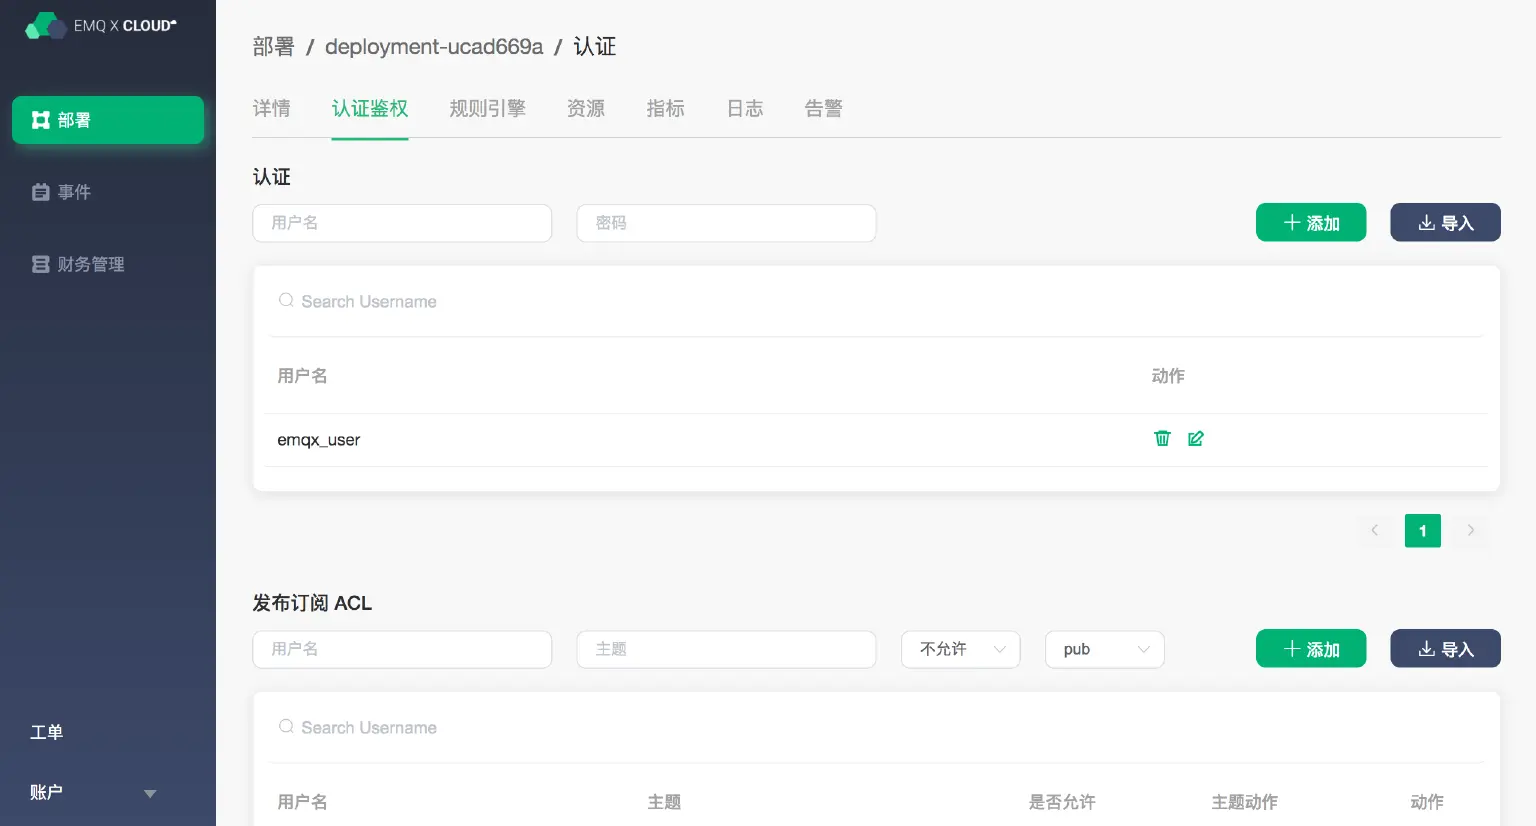Click the next-page arrow in pagination

click(1470, 530)
